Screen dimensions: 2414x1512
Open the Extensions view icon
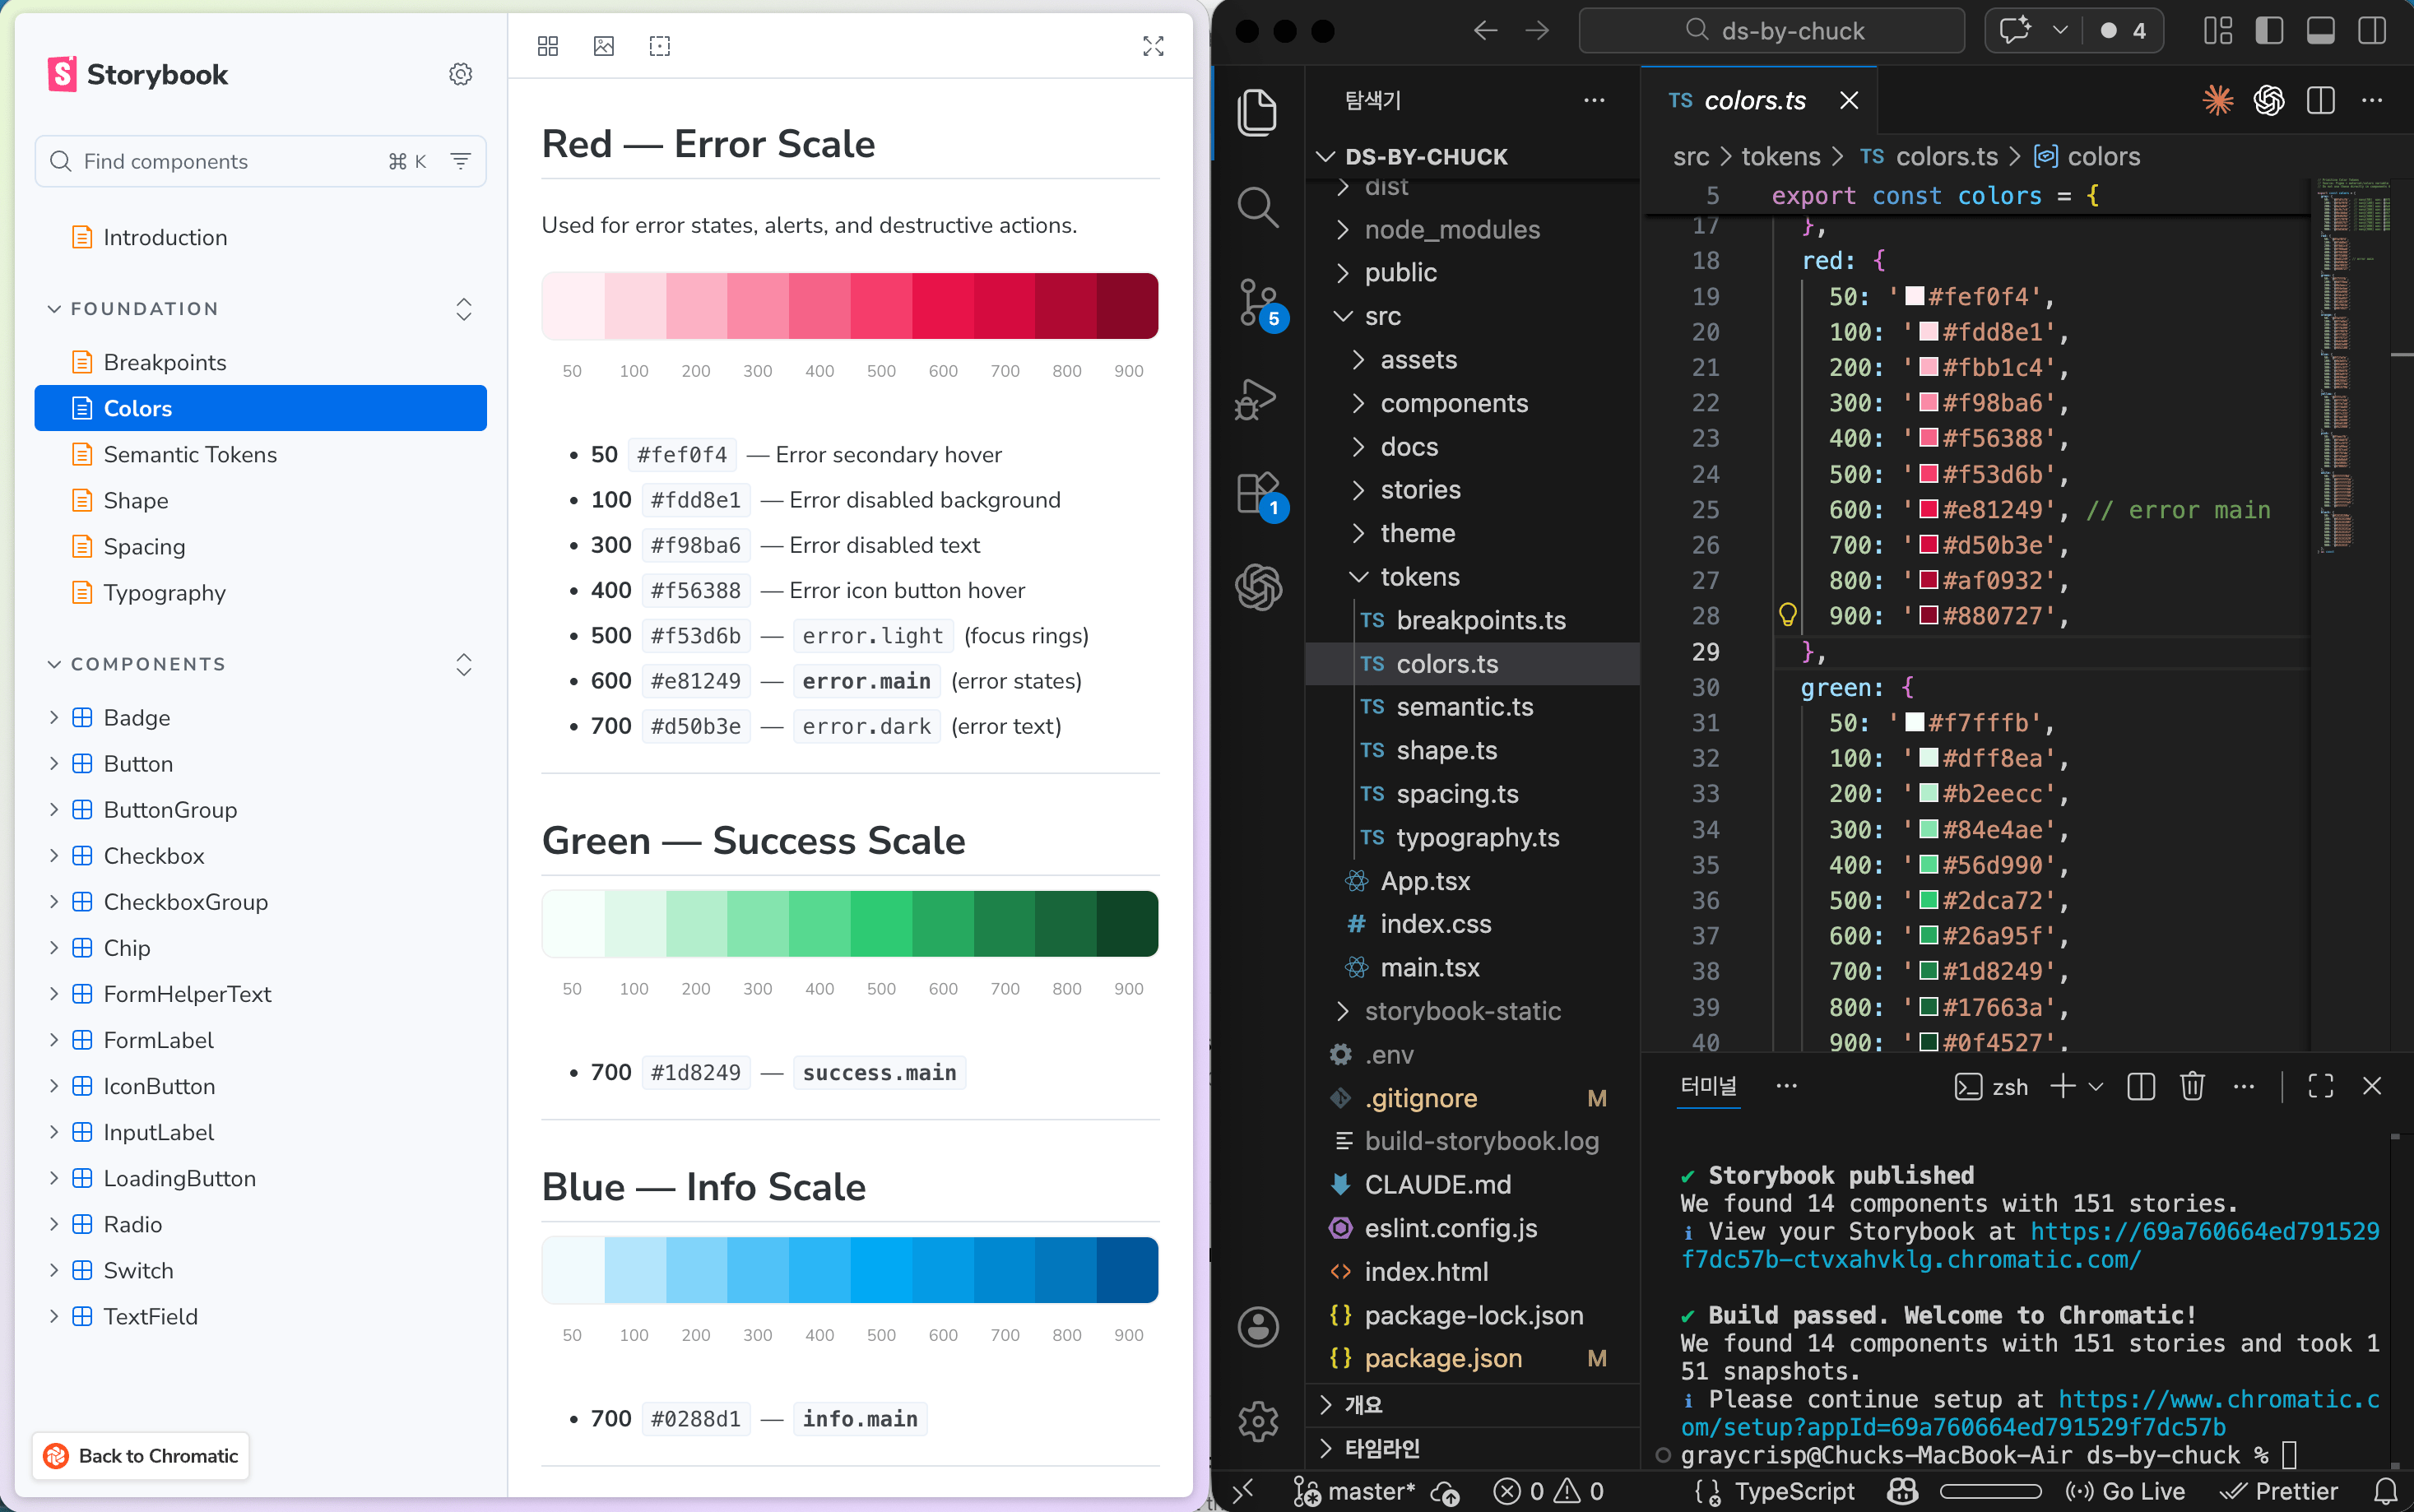pos(1257,493)
